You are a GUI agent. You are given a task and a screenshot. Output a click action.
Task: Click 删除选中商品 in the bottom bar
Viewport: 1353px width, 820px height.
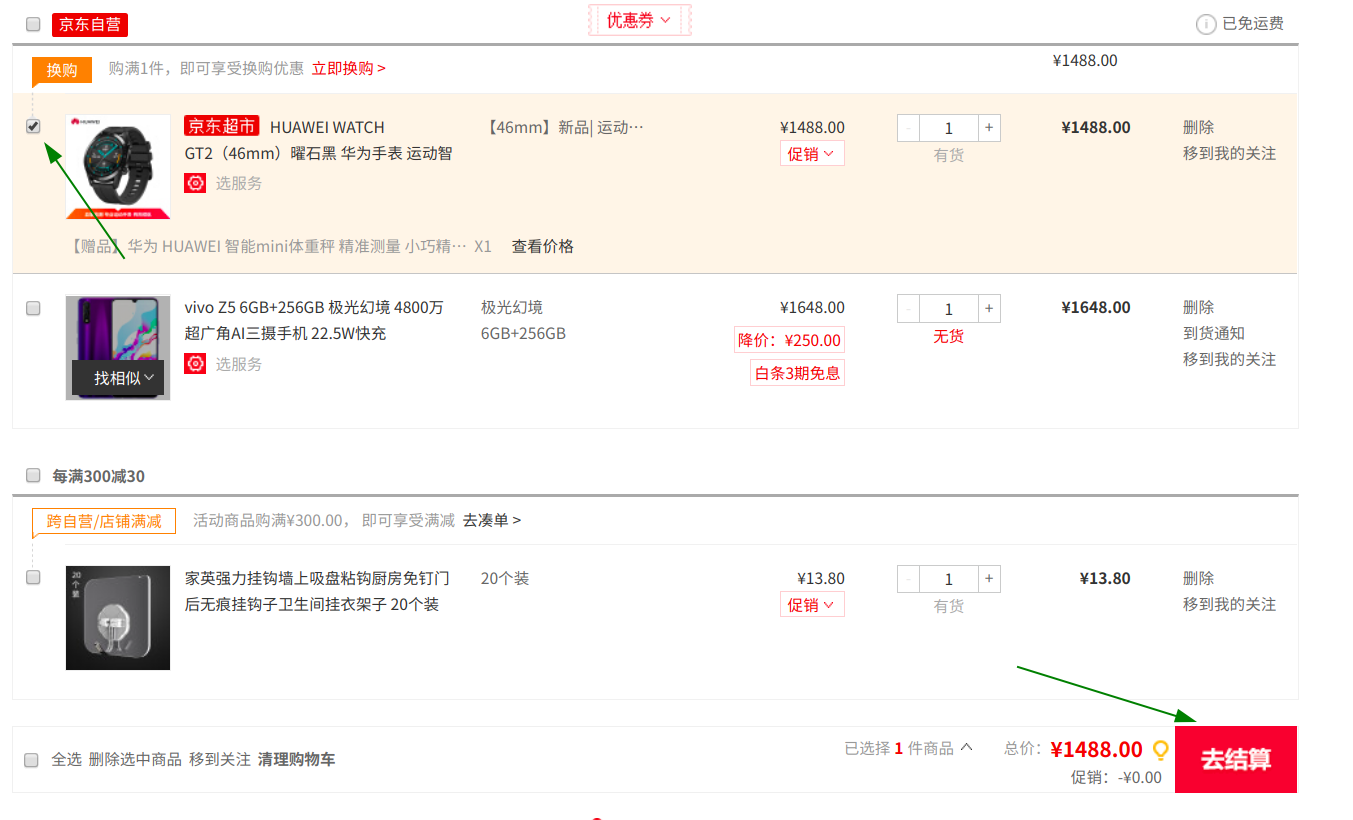click(135, 760)
